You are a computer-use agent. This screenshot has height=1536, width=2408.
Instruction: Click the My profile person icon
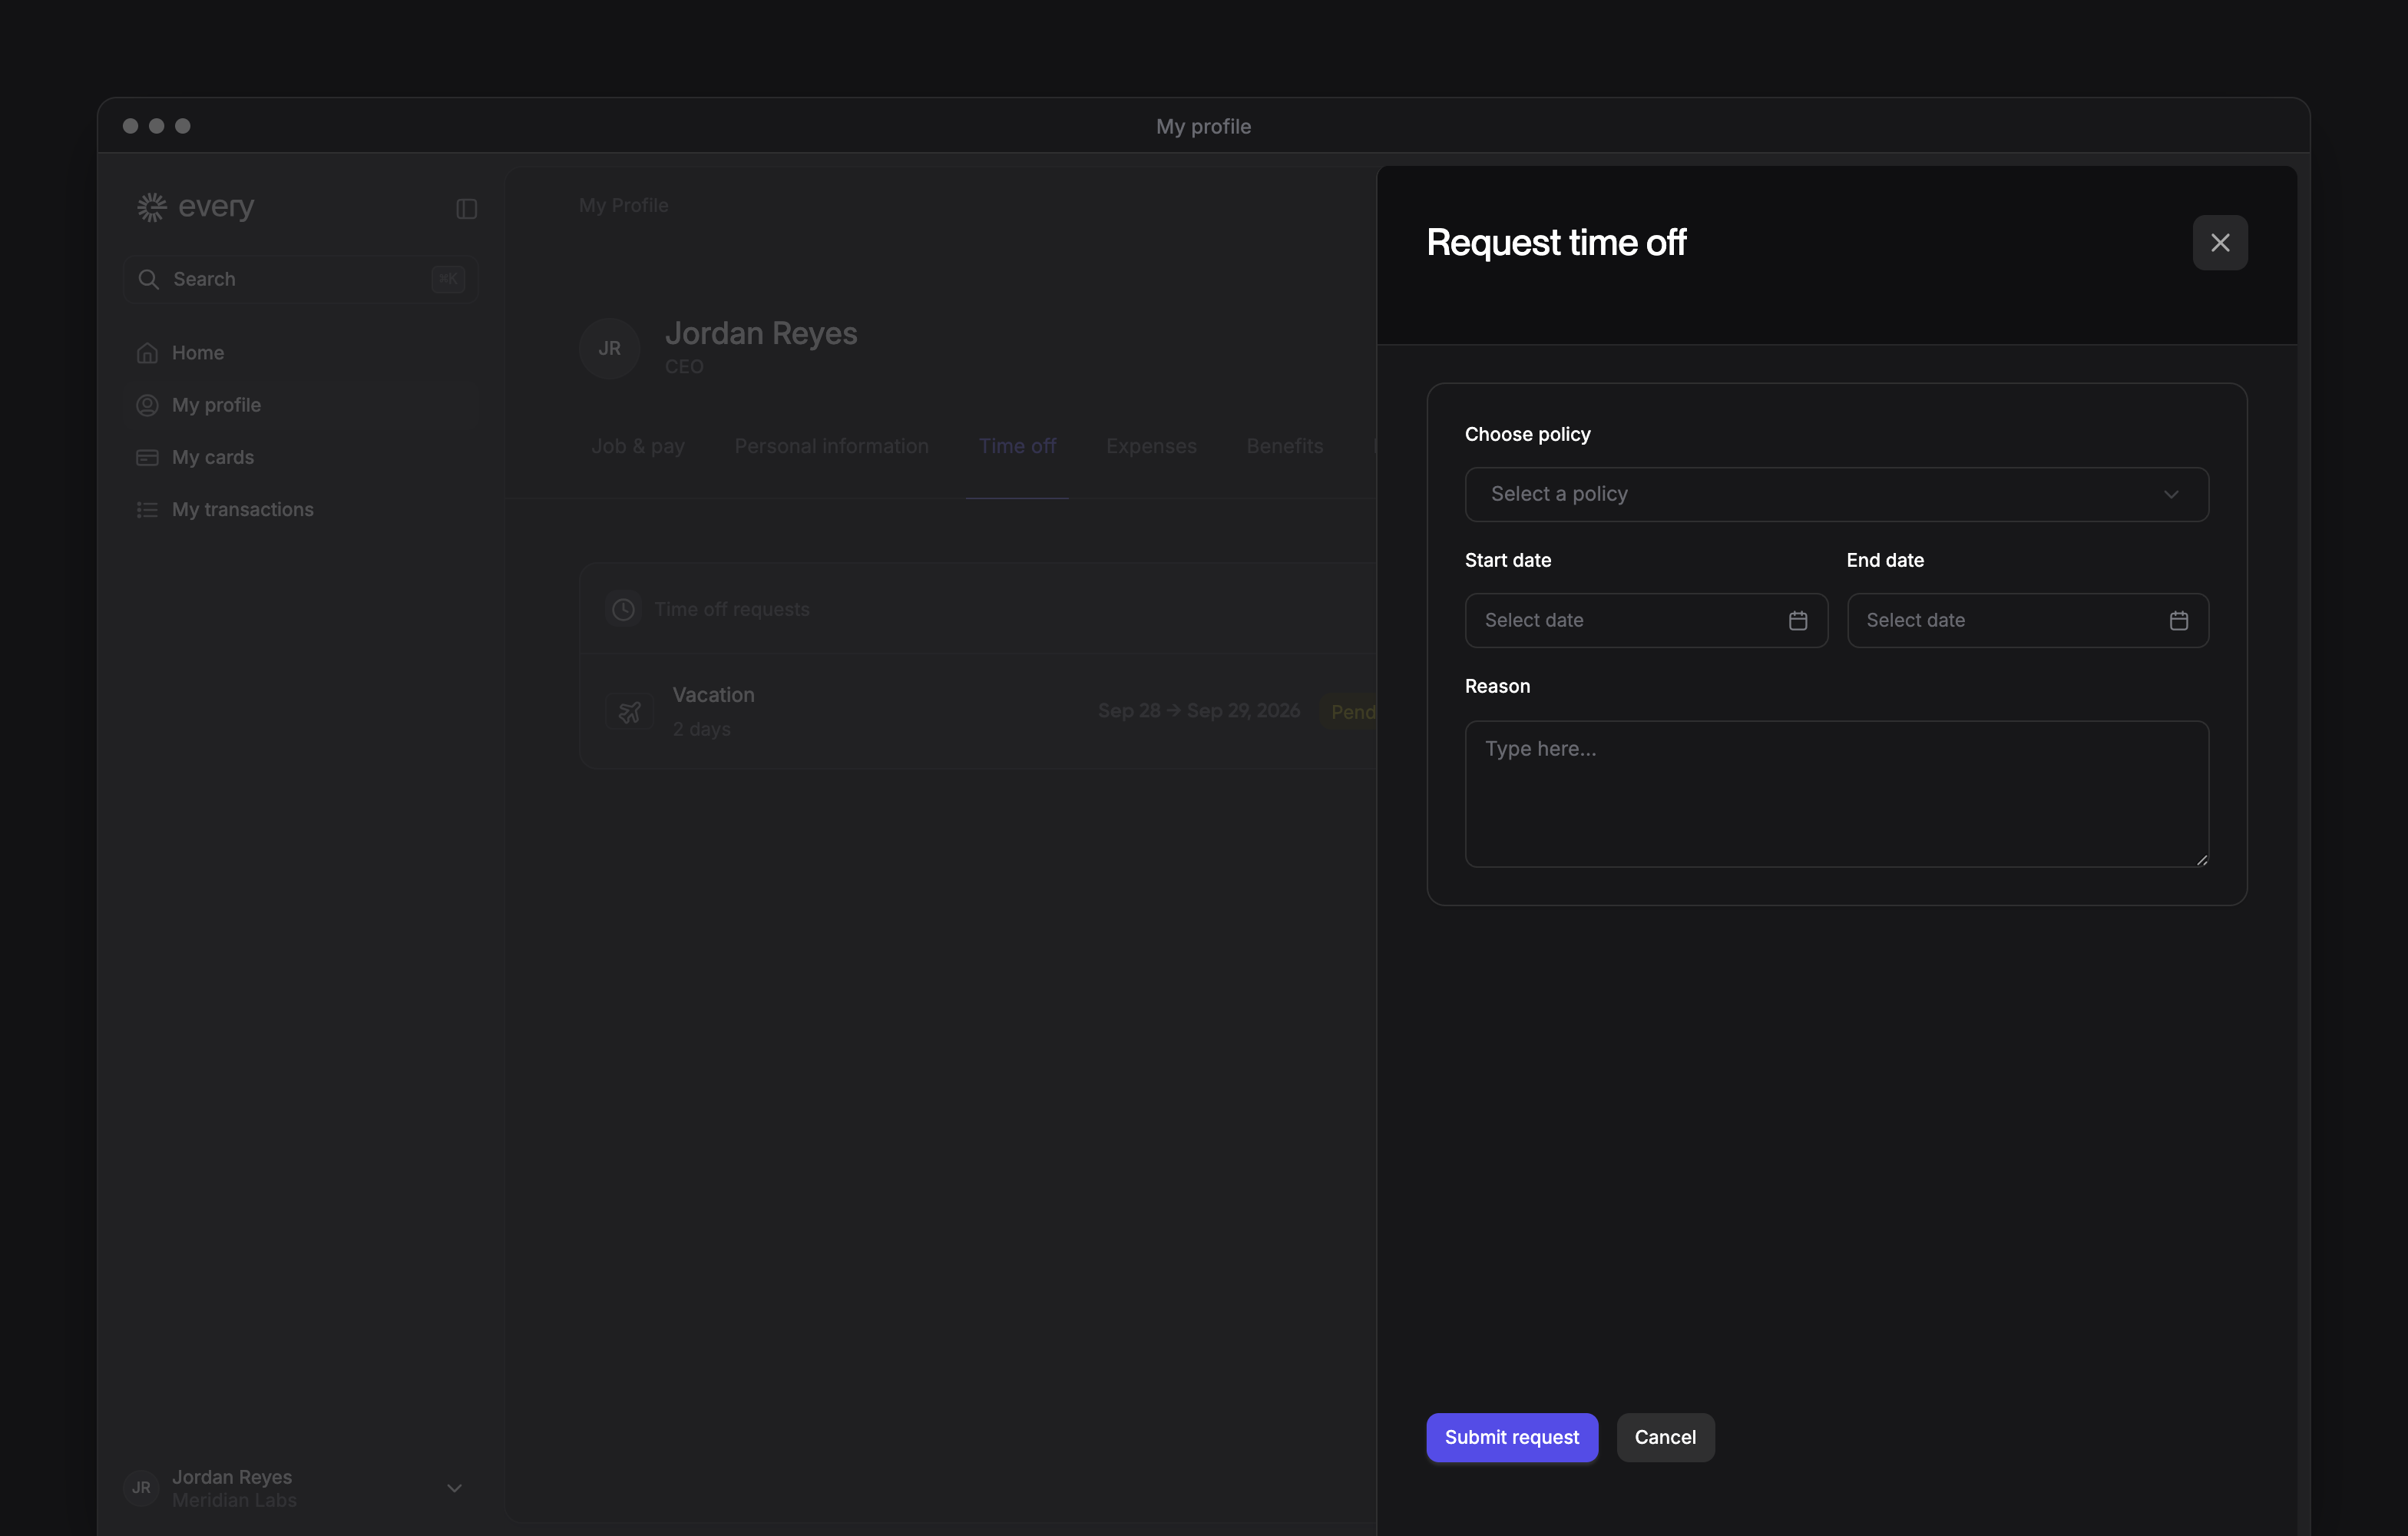[x=147, y=405]
